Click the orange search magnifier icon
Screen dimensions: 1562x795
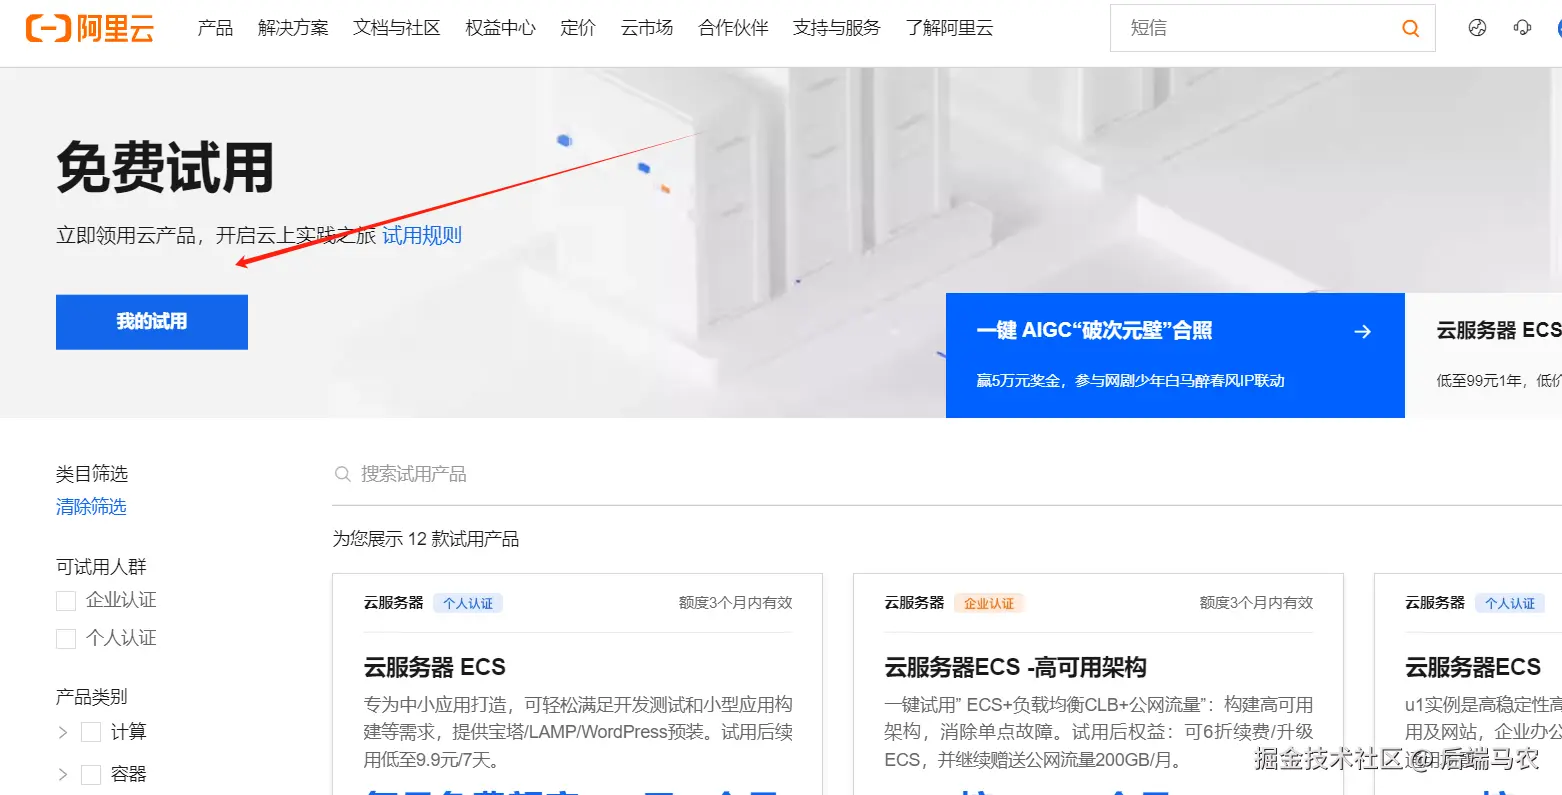point(1411,28)
